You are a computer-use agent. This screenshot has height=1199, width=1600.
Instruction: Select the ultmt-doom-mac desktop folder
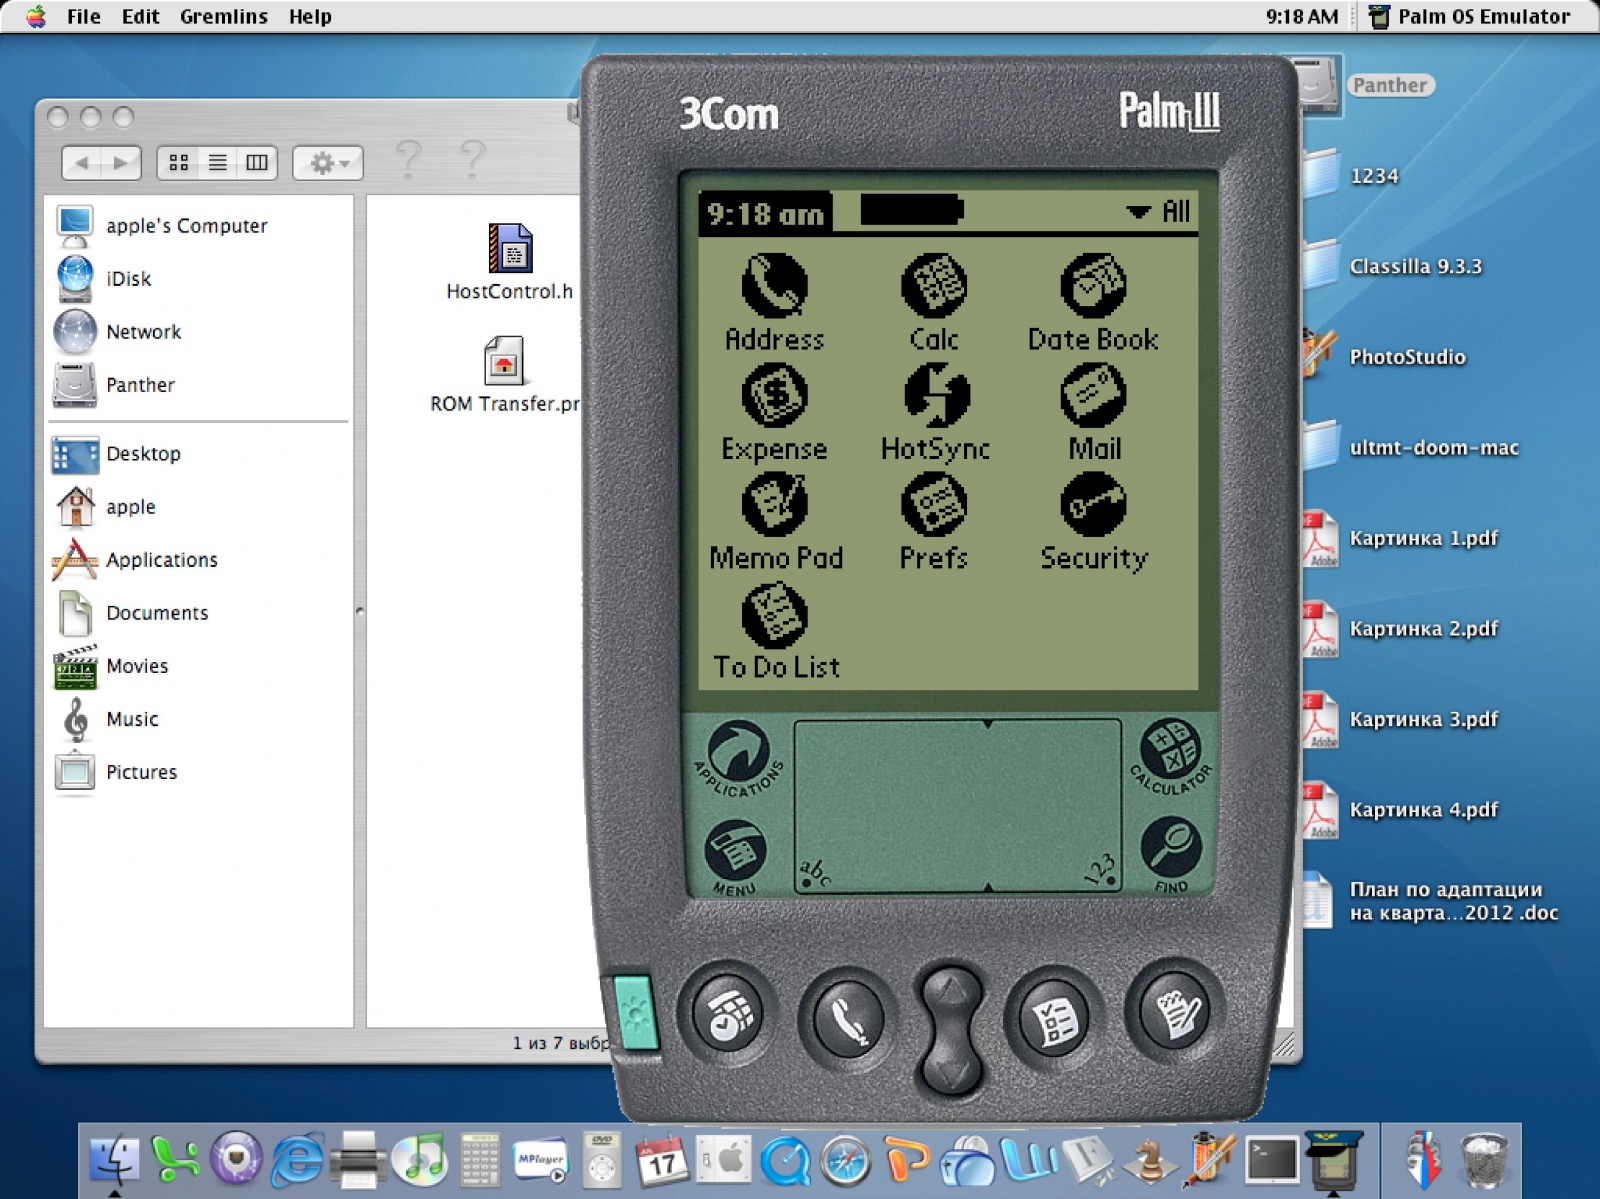(x=1411, y=447)
